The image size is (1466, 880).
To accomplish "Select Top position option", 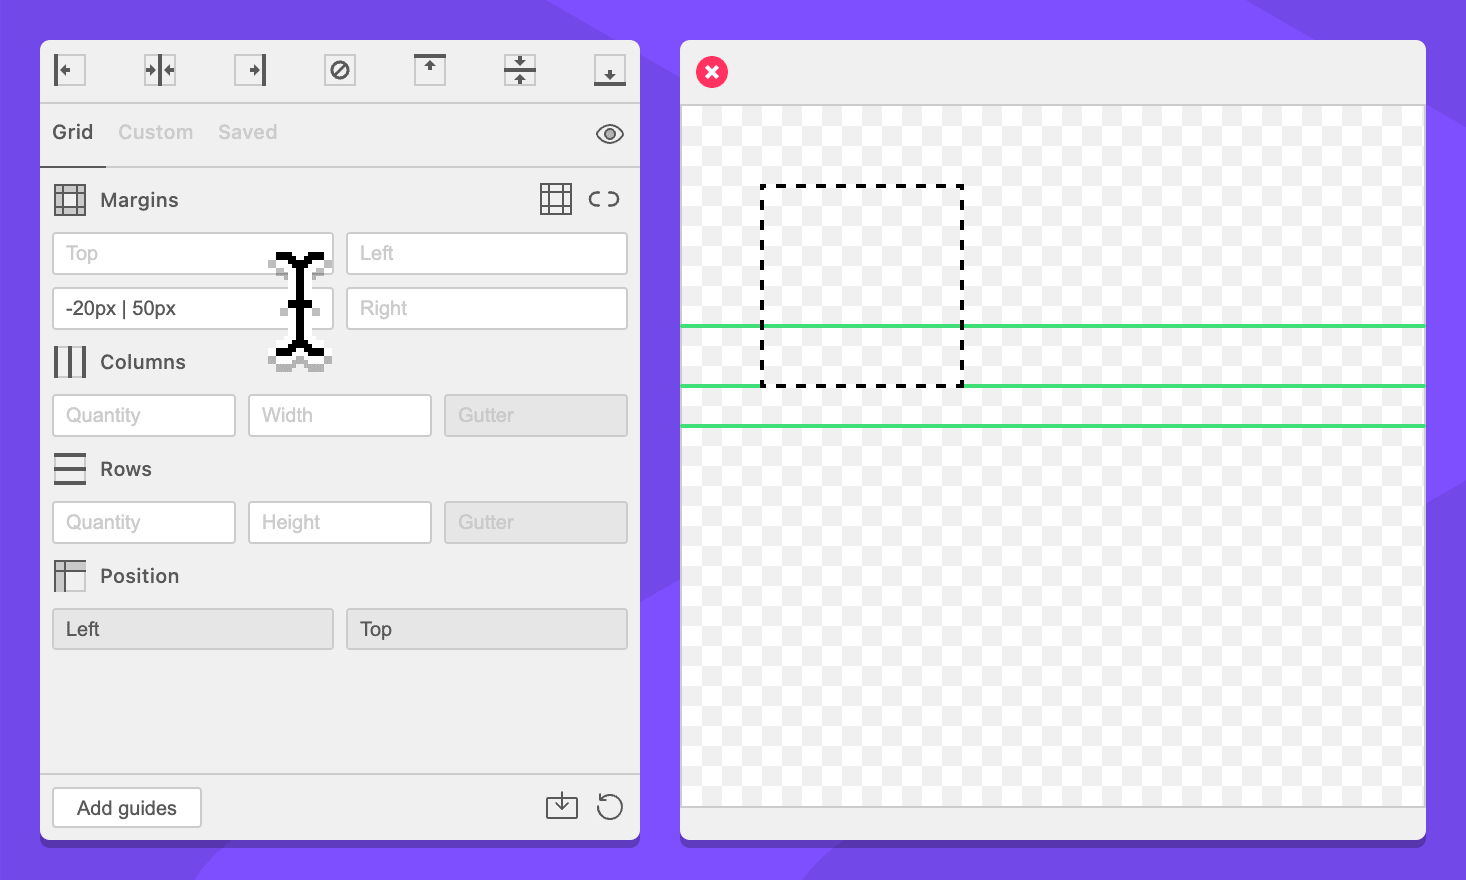I will (487, 629).
